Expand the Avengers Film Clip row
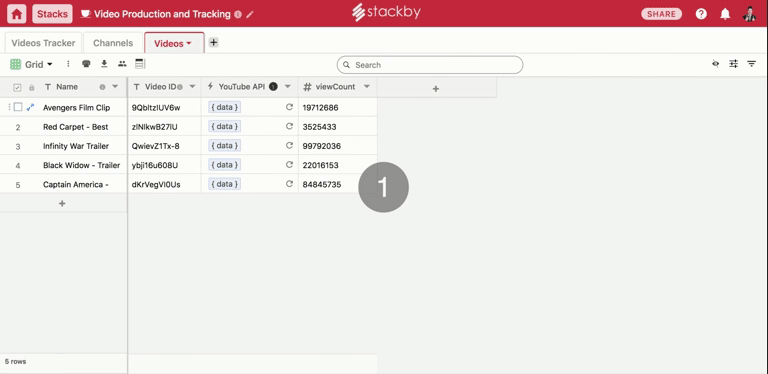This screenshot has width=768, height=374. click(x=30, y=107)
